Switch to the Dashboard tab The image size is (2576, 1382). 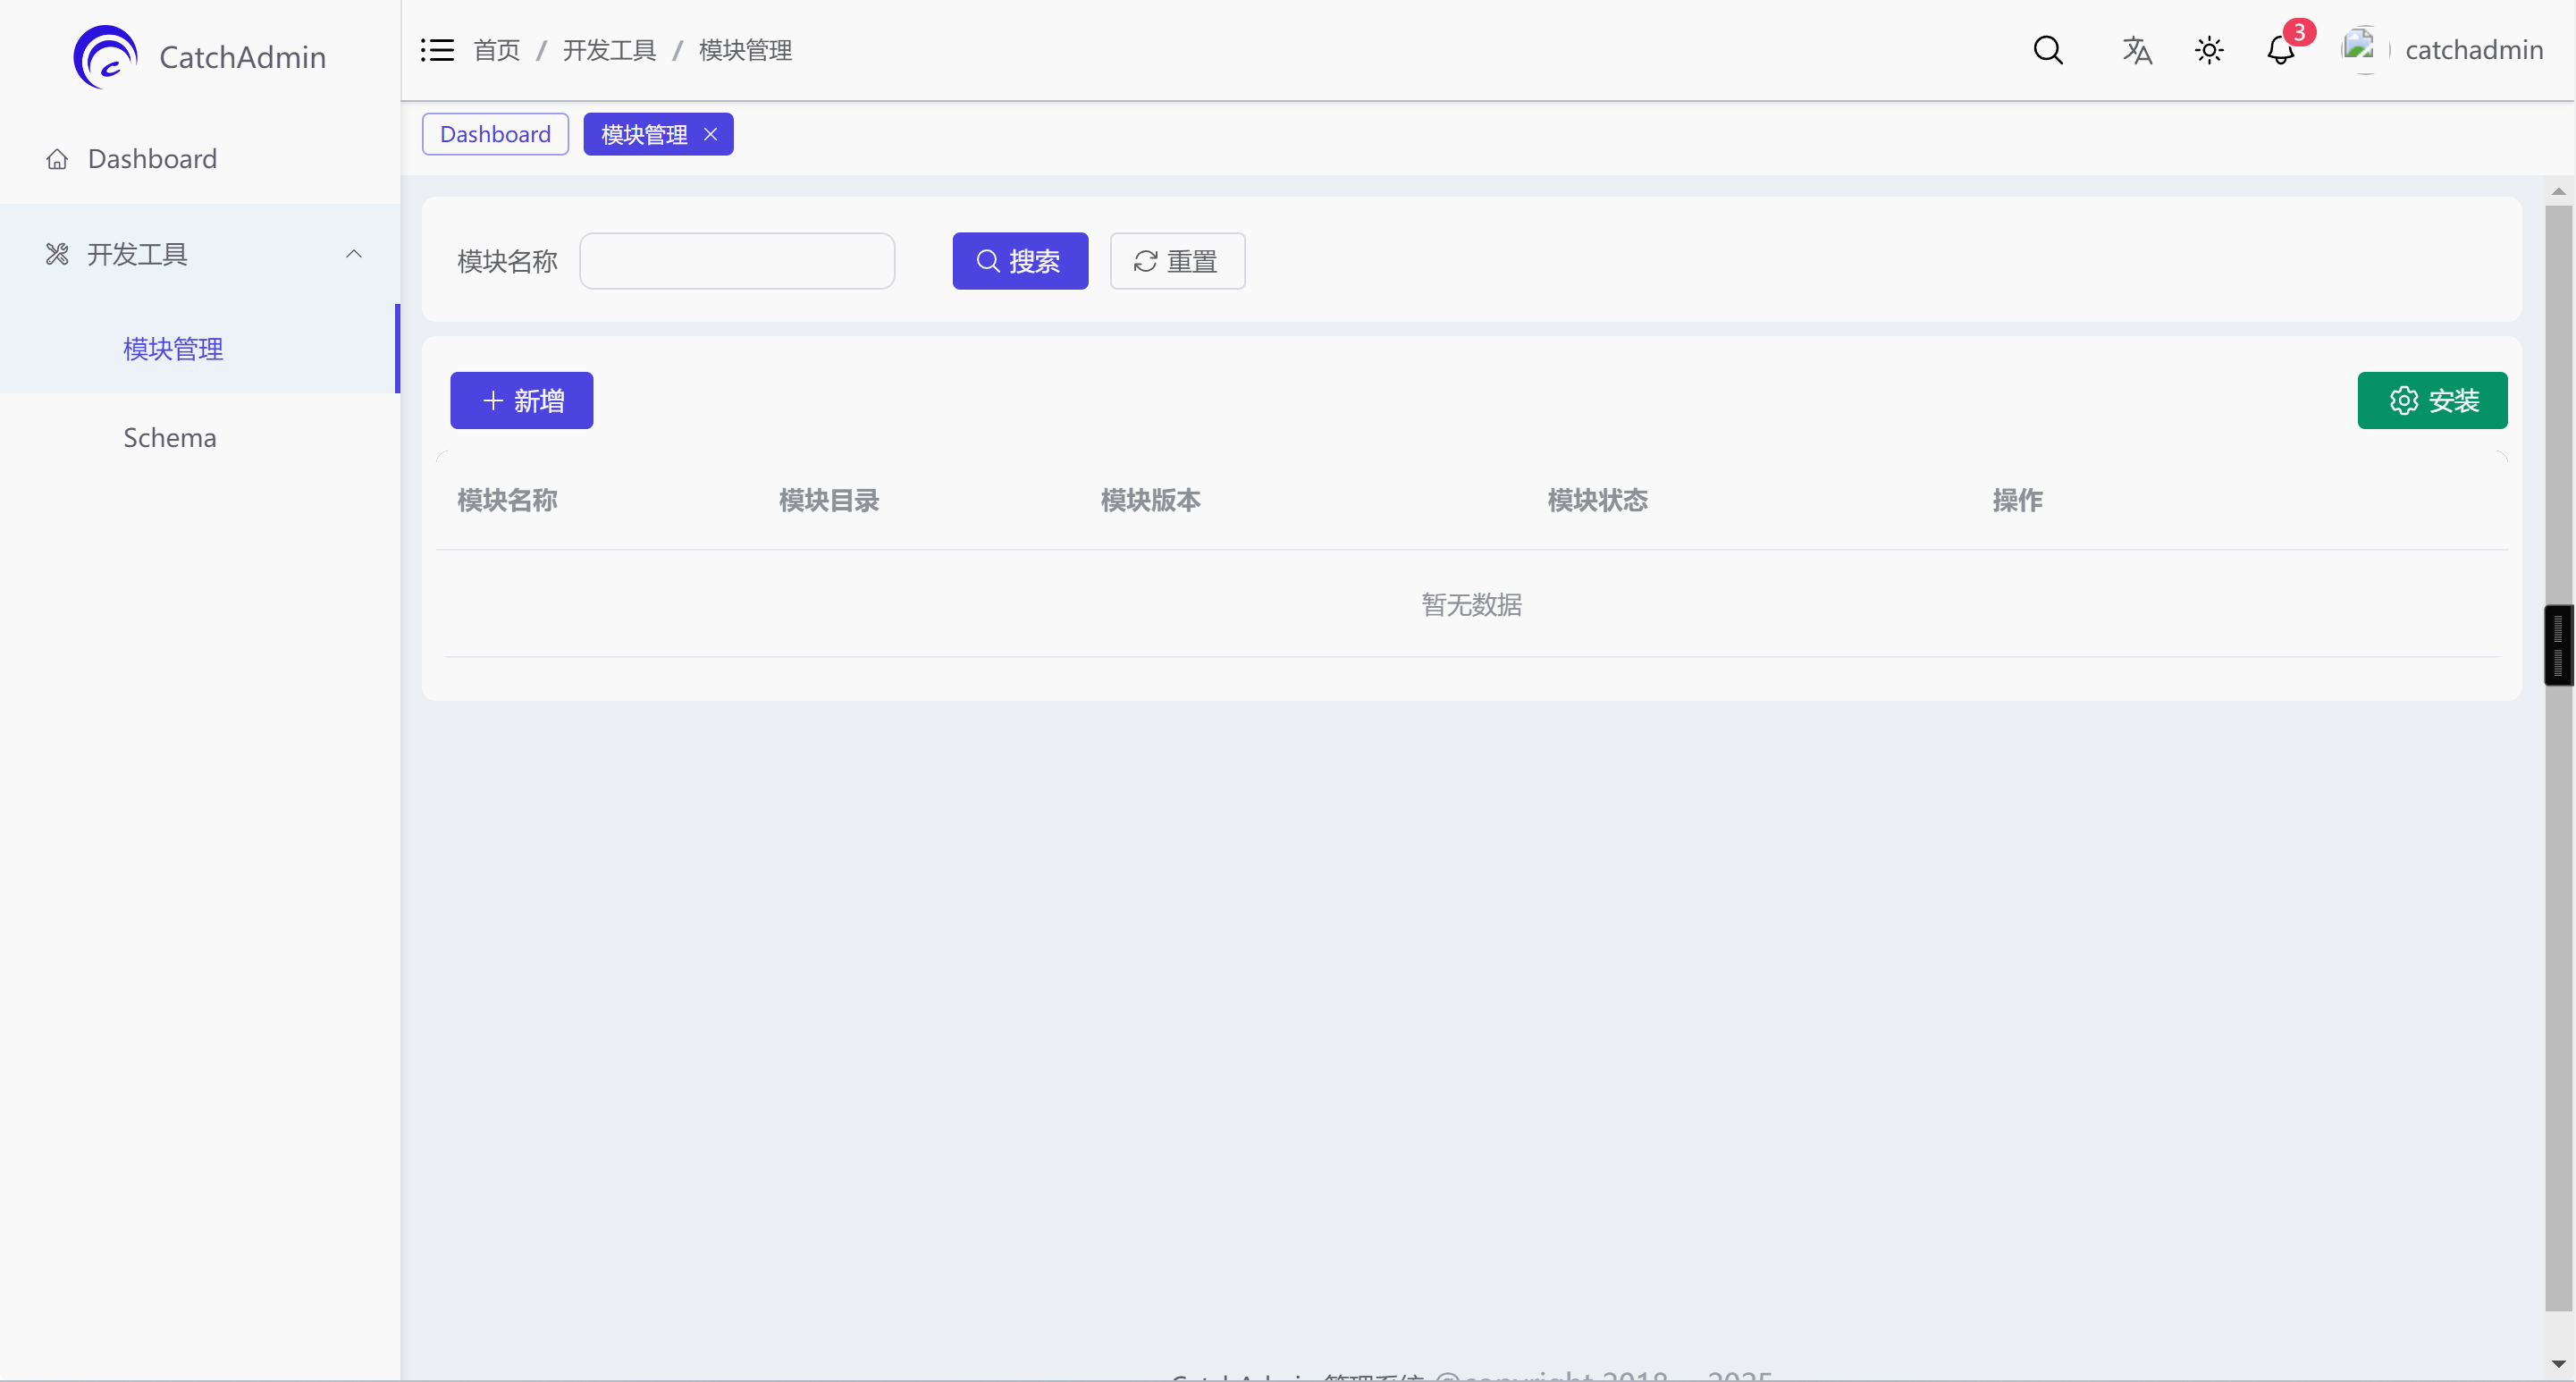[495, 134]
